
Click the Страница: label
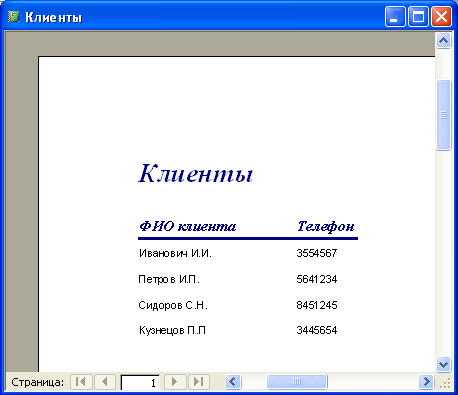tap(37, 382)
